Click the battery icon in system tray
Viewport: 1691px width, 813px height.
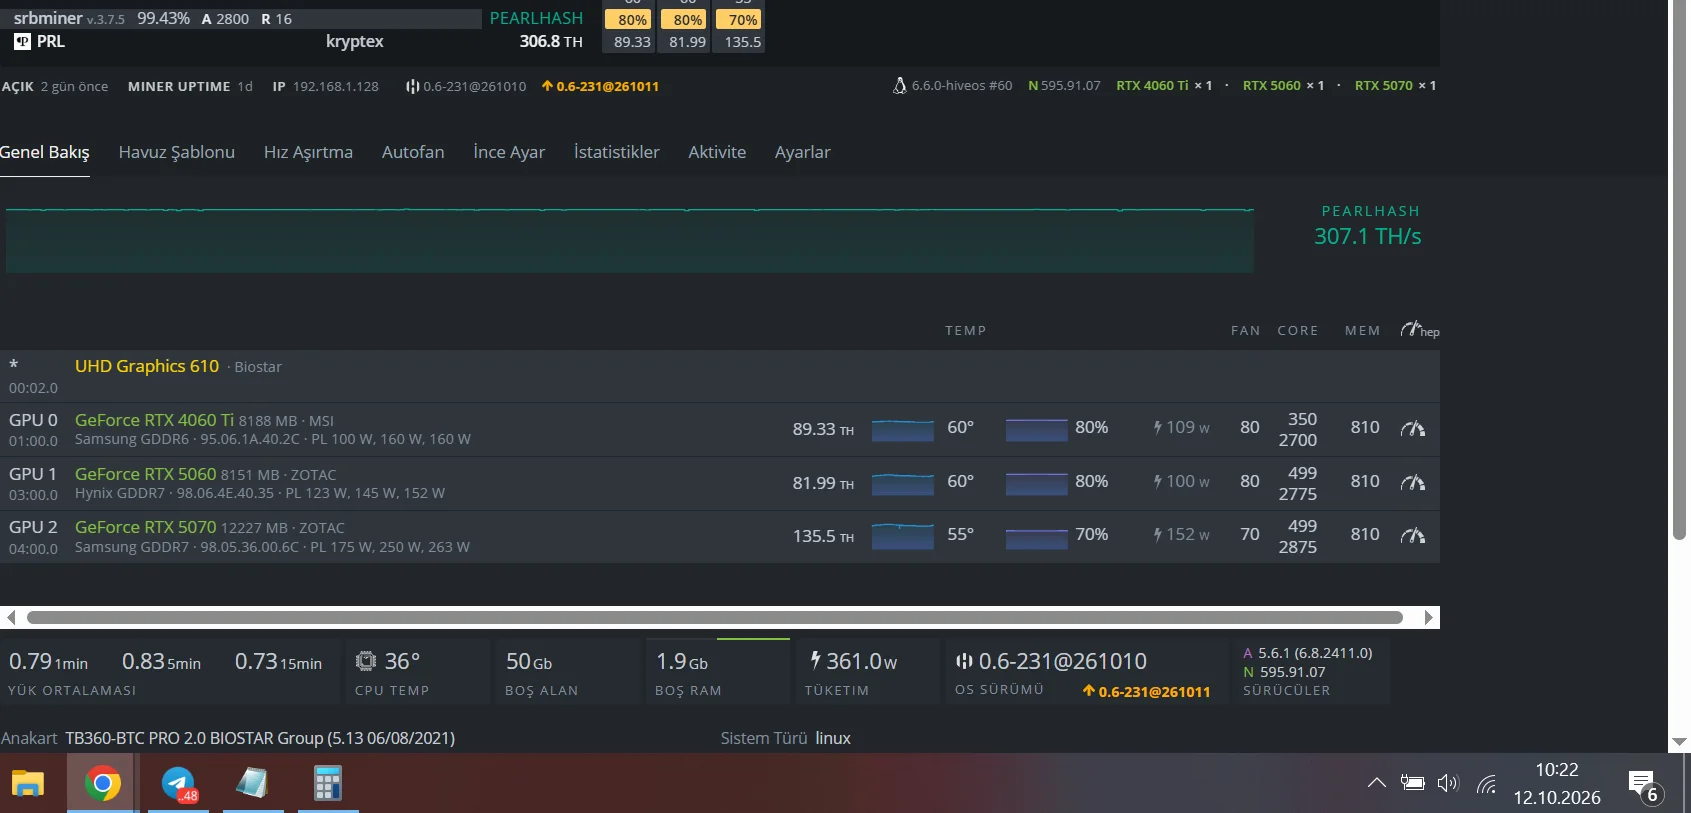[x=1412, y=783]
